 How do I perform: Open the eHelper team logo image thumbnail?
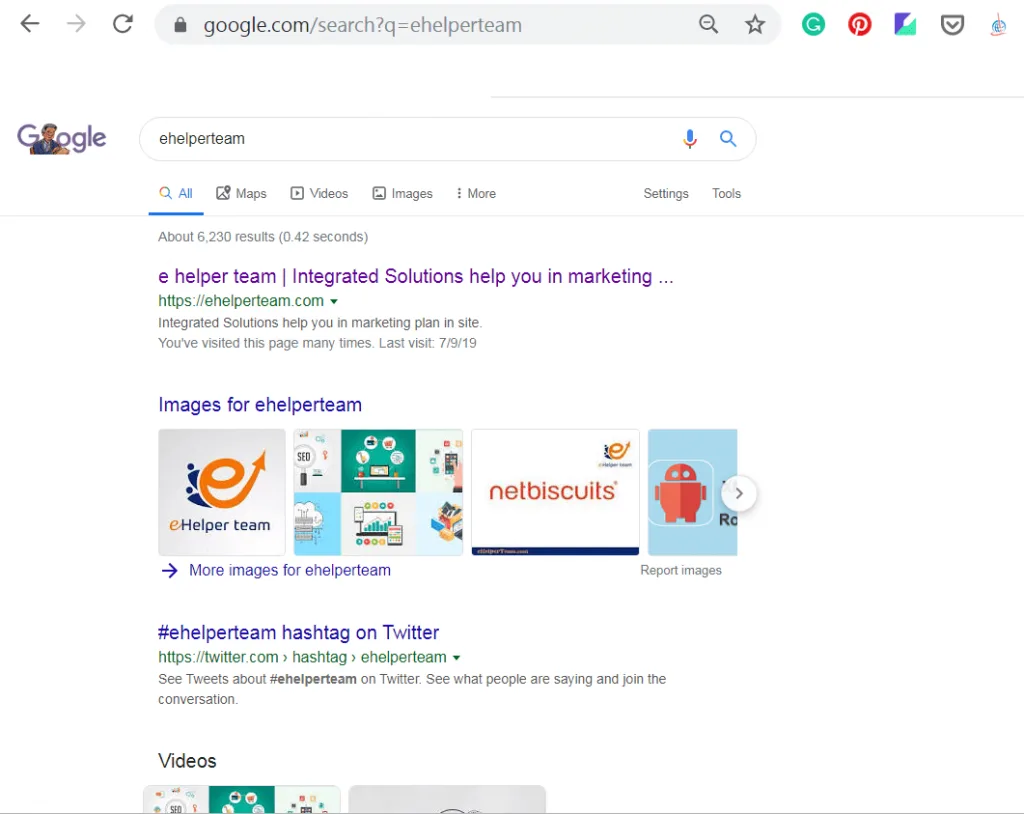tap(222, 492)
